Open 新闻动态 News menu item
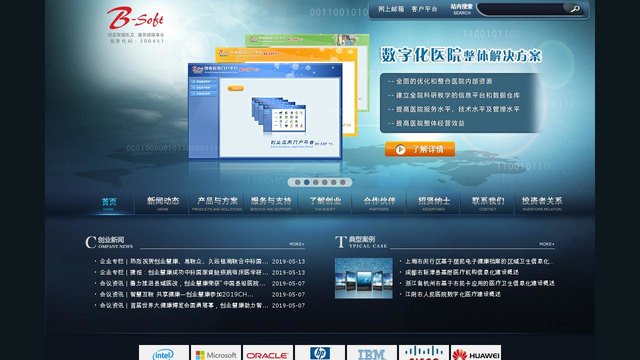The image size is (640, 360). click(163, 204)
